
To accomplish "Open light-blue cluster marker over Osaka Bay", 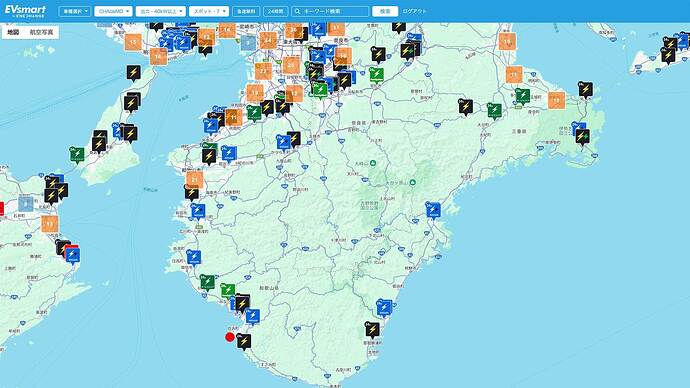I will 248,43.
